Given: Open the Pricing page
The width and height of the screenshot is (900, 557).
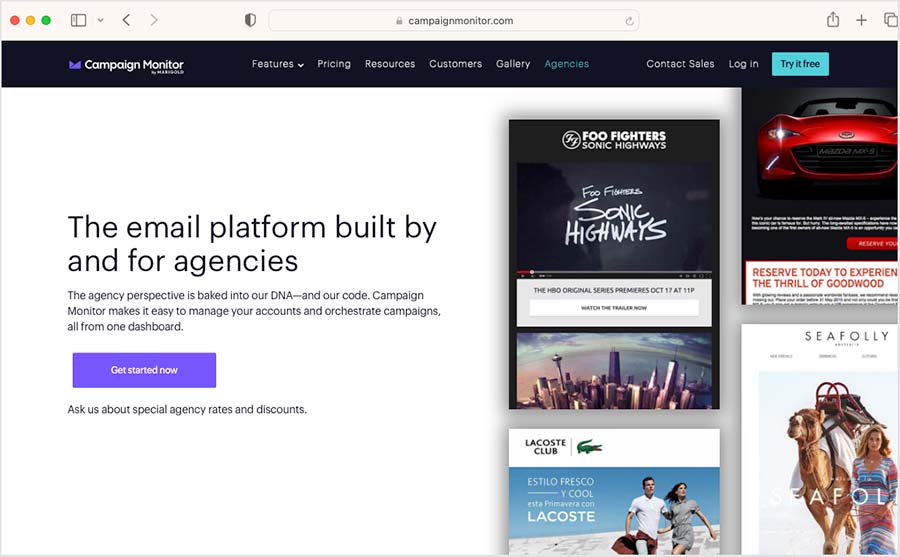Looking at the screenshot, I should pyautogui.click(x=334, y=64).
